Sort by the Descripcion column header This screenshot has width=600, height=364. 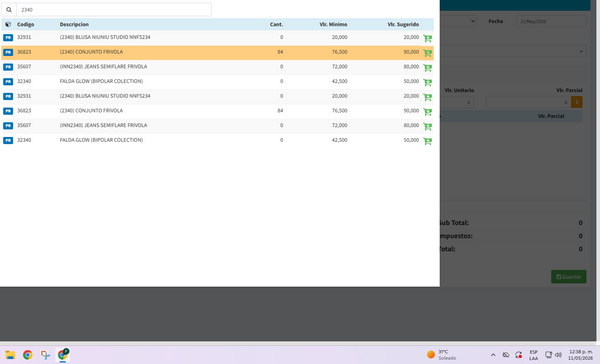[74, 24]
